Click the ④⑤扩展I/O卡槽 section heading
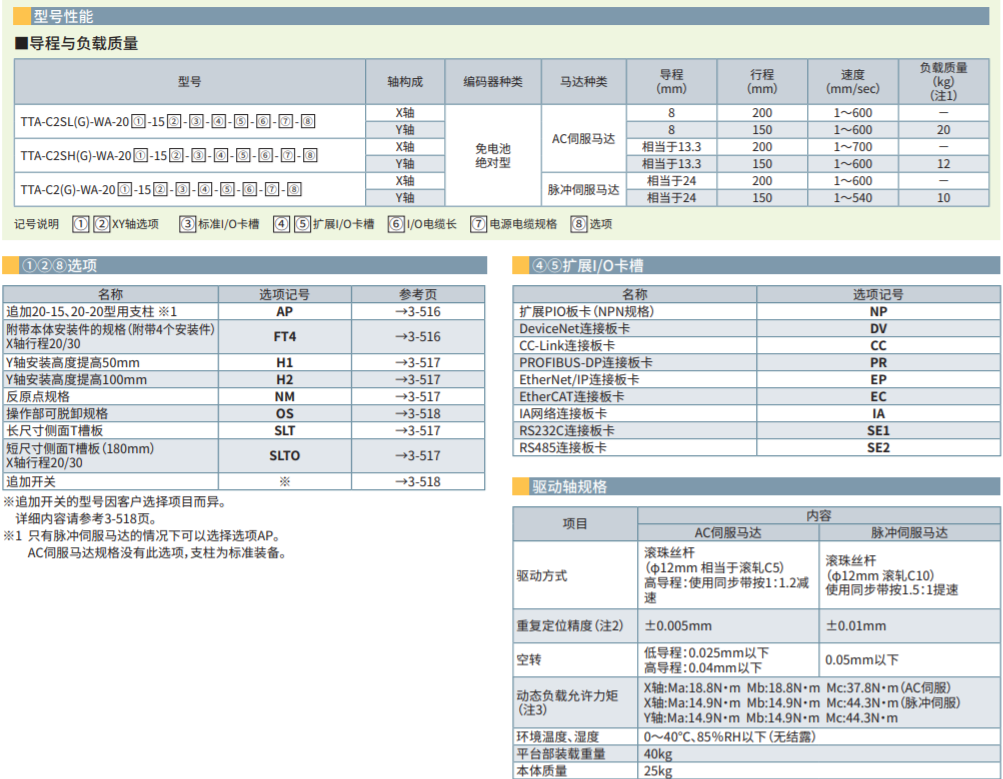The height and width of the screenshot is (779, 1003). [x=587, y=265]
